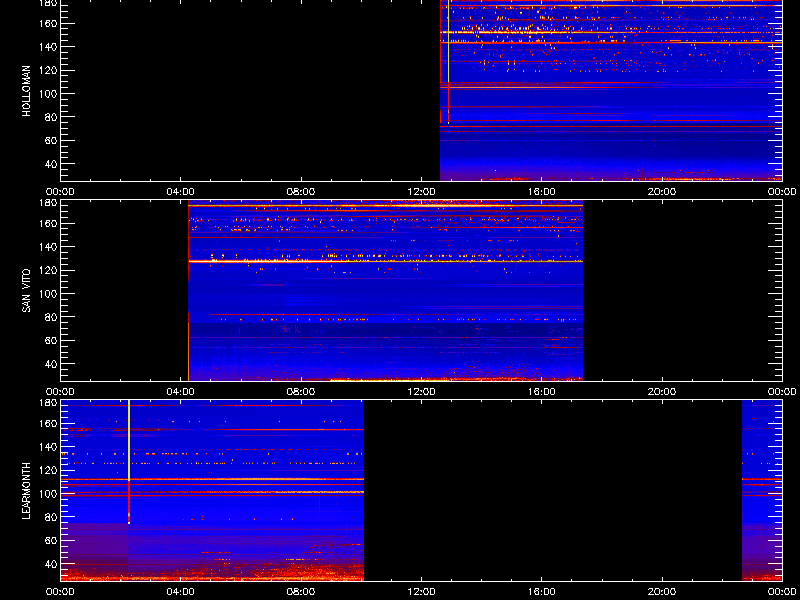Viewport: 800px width, 600px height.
Task: Click the SAN VITO station axis label
Action: click(x=27, y=291)
